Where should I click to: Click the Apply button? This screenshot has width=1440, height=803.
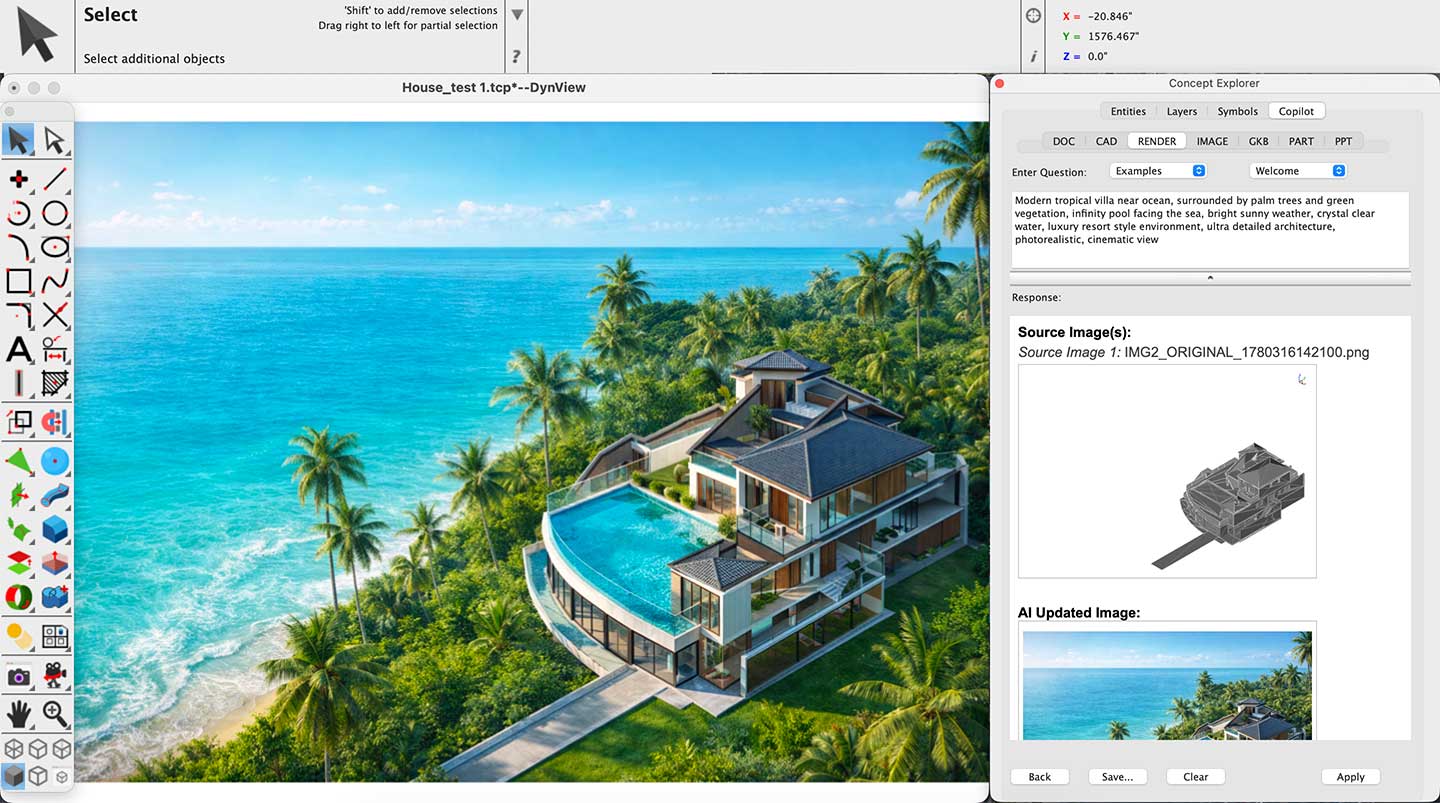1350,777
